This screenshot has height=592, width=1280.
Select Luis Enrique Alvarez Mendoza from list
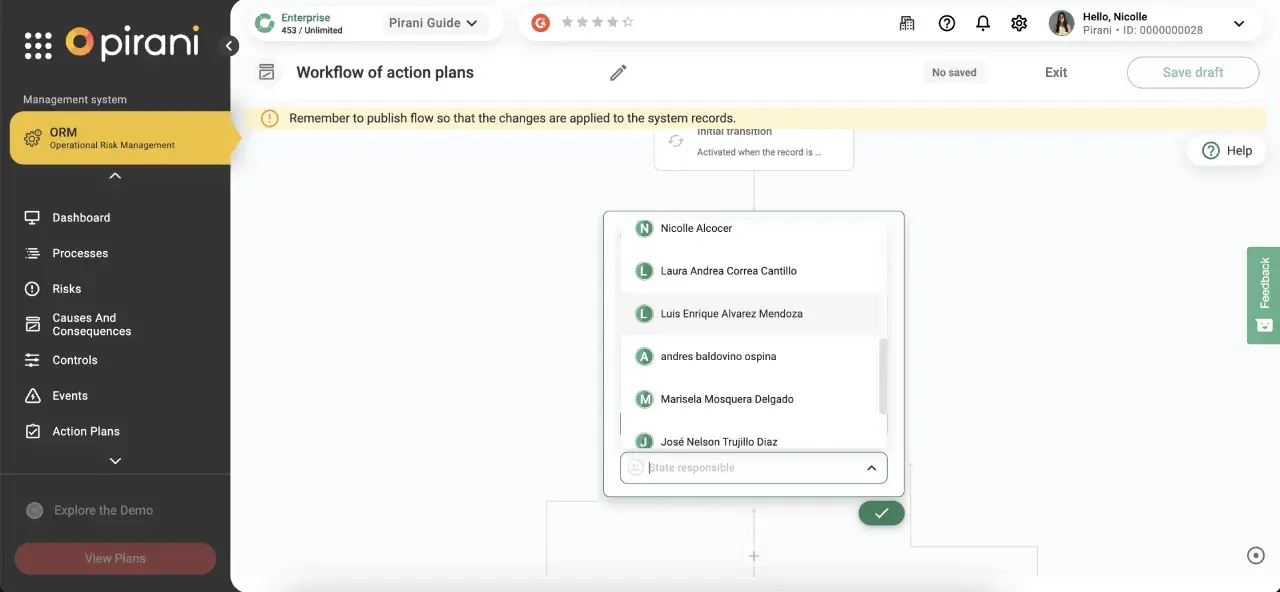point(731,314)
